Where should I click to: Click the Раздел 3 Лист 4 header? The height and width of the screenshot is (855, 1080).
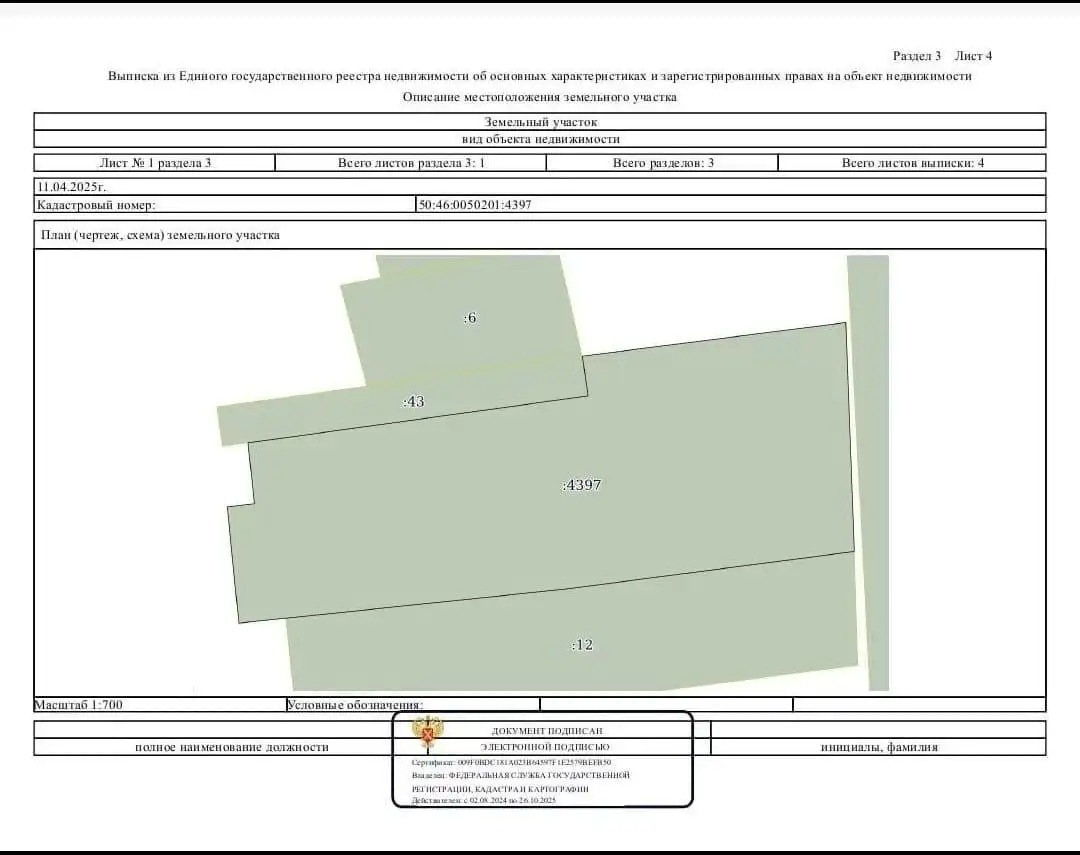tap(941, 56)
